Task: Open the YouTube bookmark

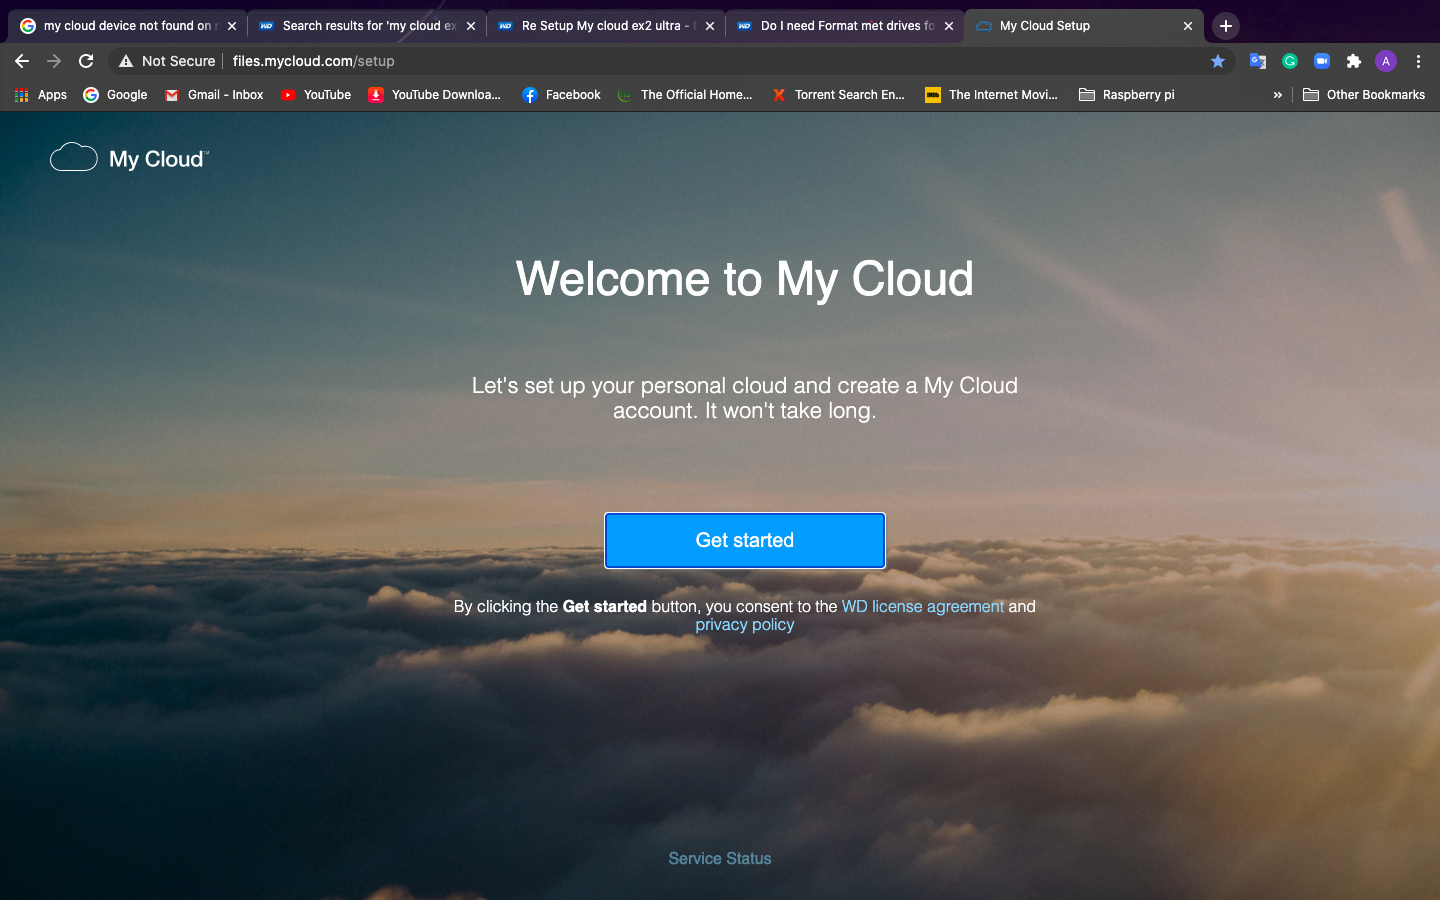Action: coord(316,95)
